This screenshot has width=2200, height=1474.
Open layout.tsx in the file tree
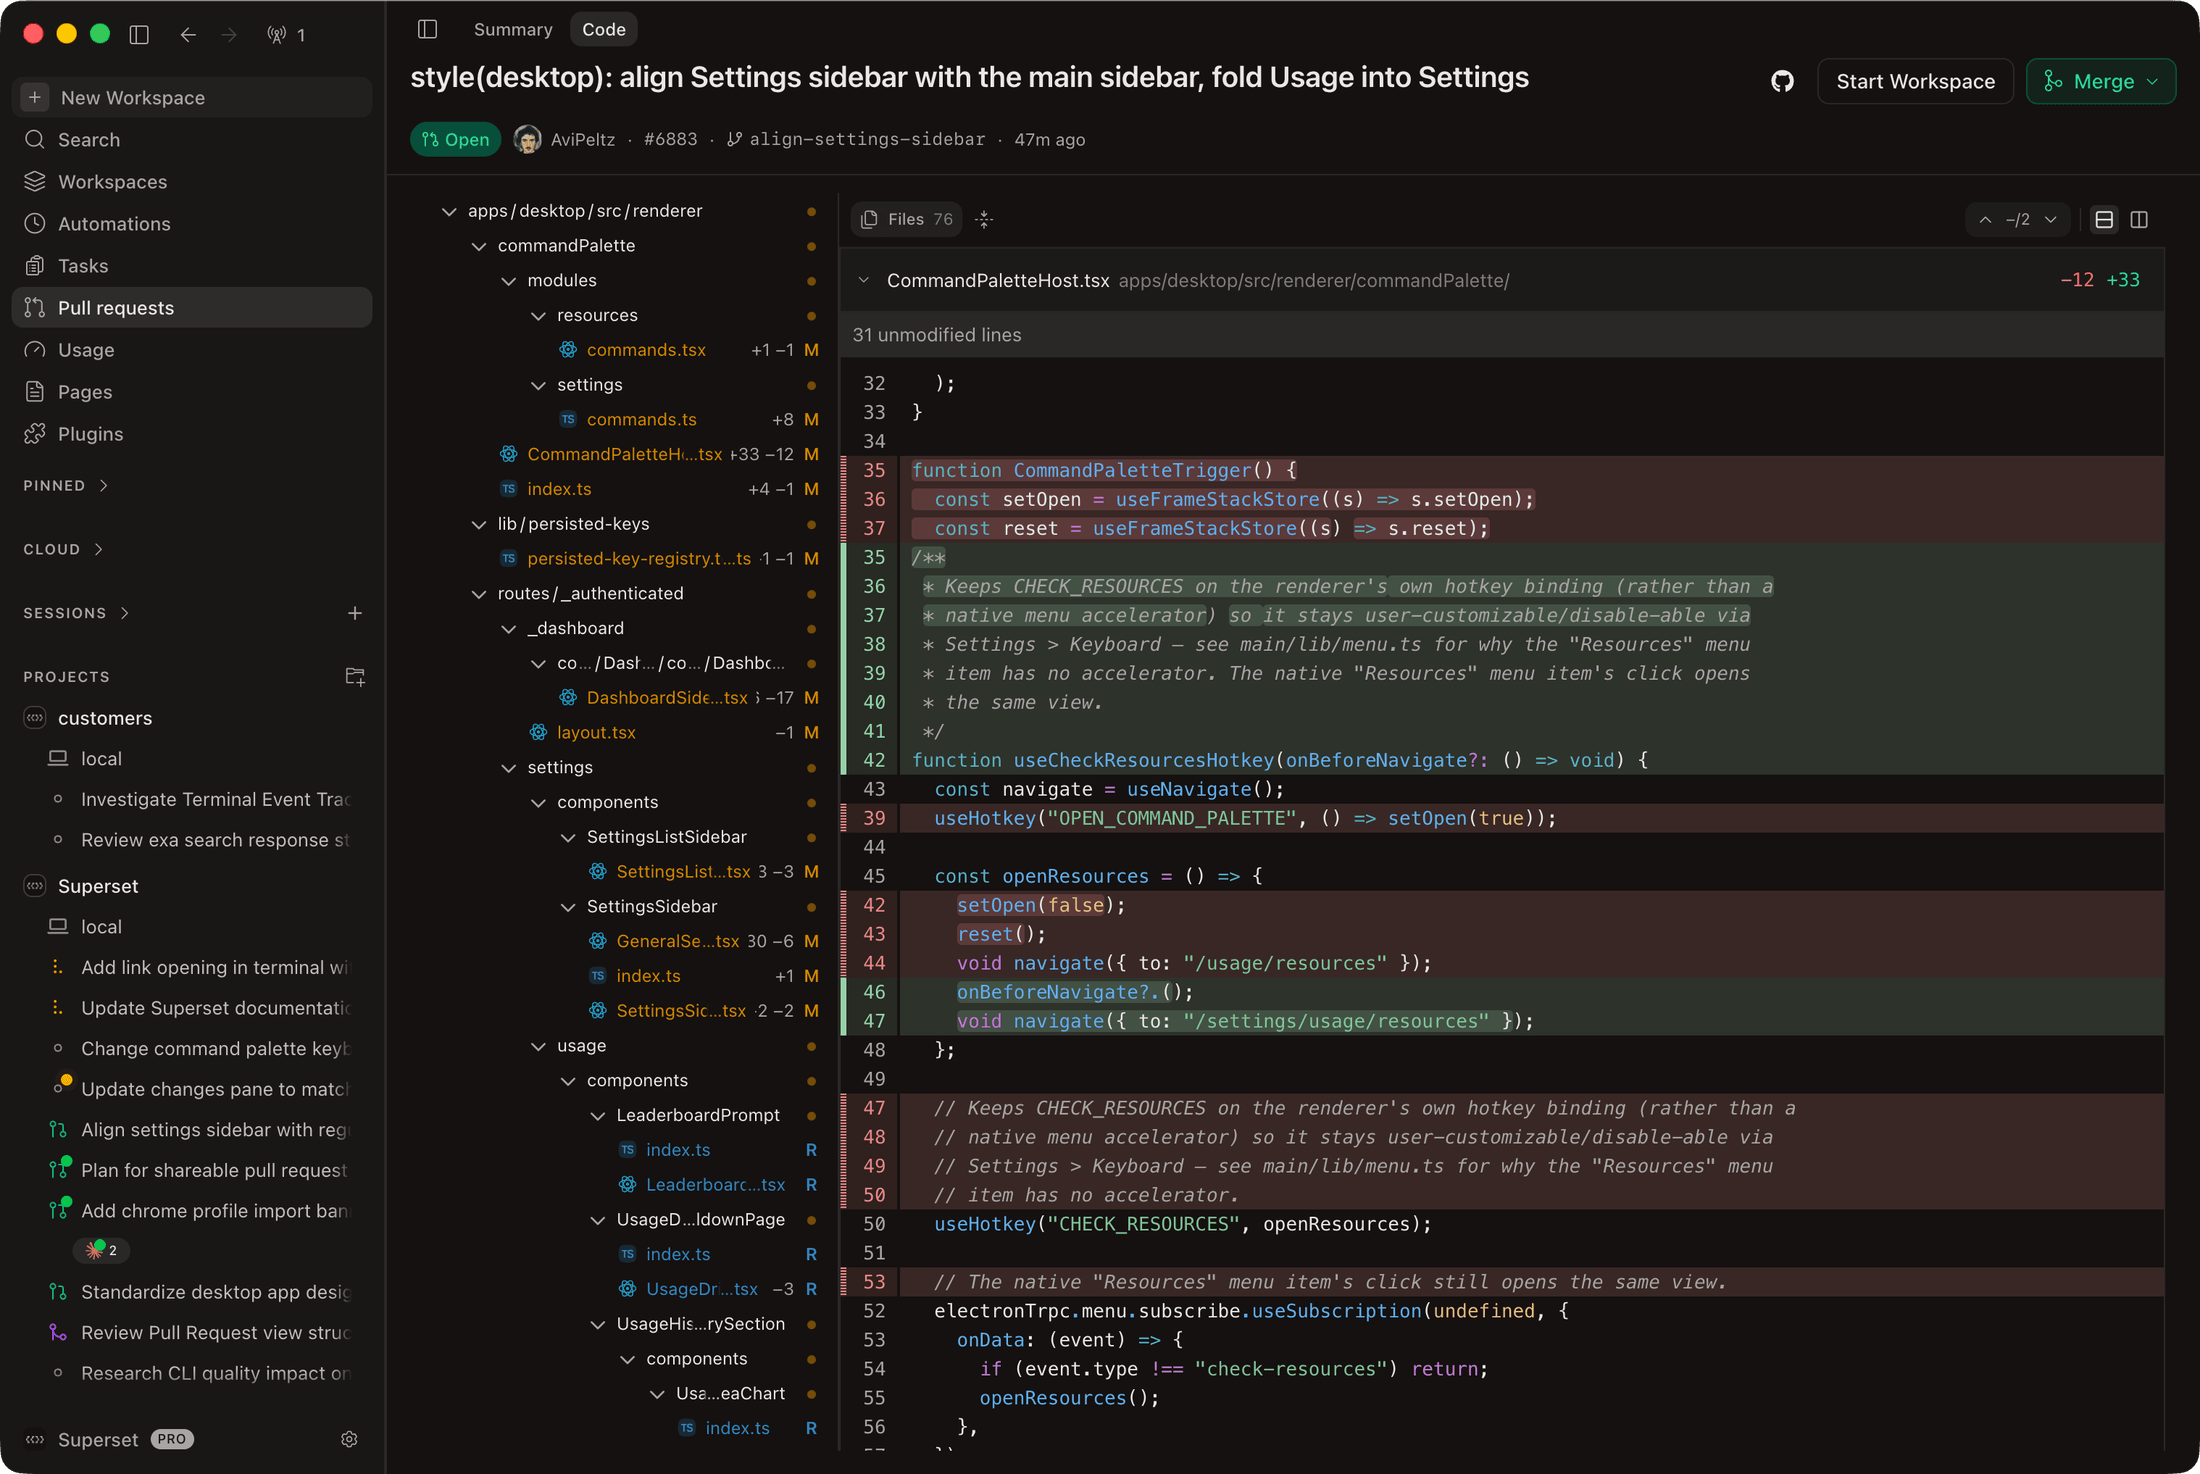[596, 733]
